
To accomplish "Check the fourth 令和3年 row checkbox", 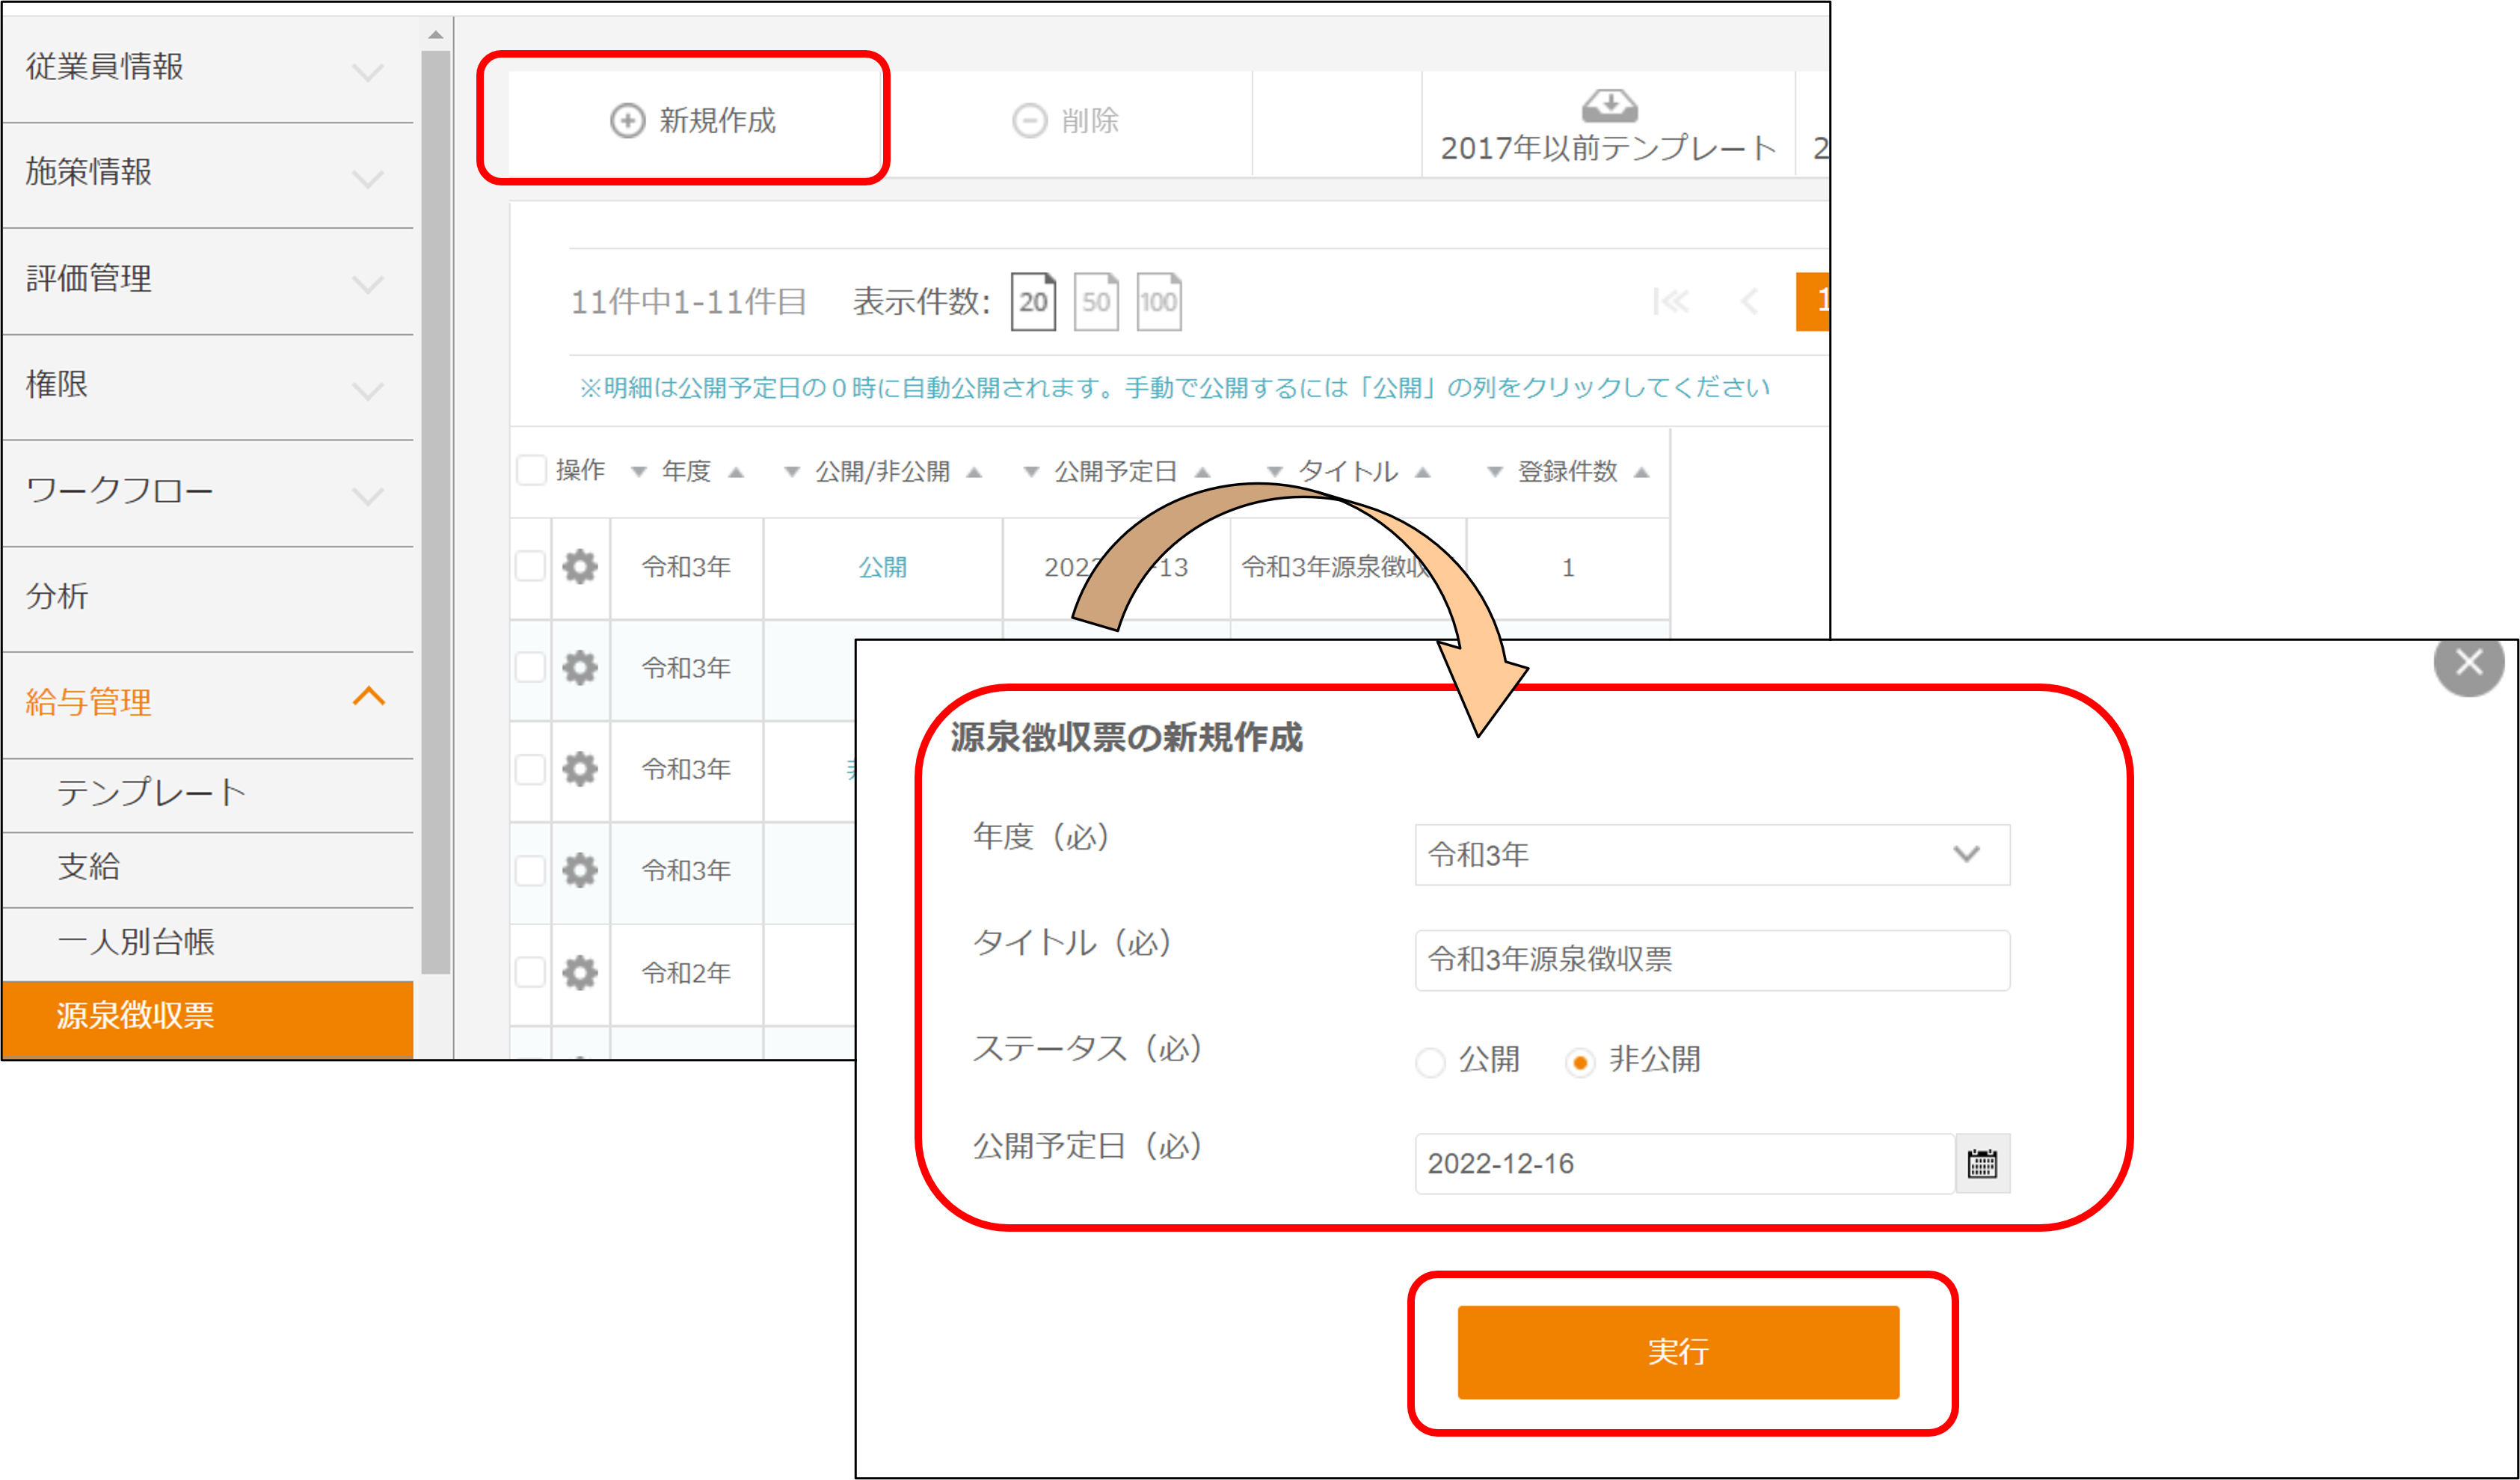I will [x=531, y=870].
